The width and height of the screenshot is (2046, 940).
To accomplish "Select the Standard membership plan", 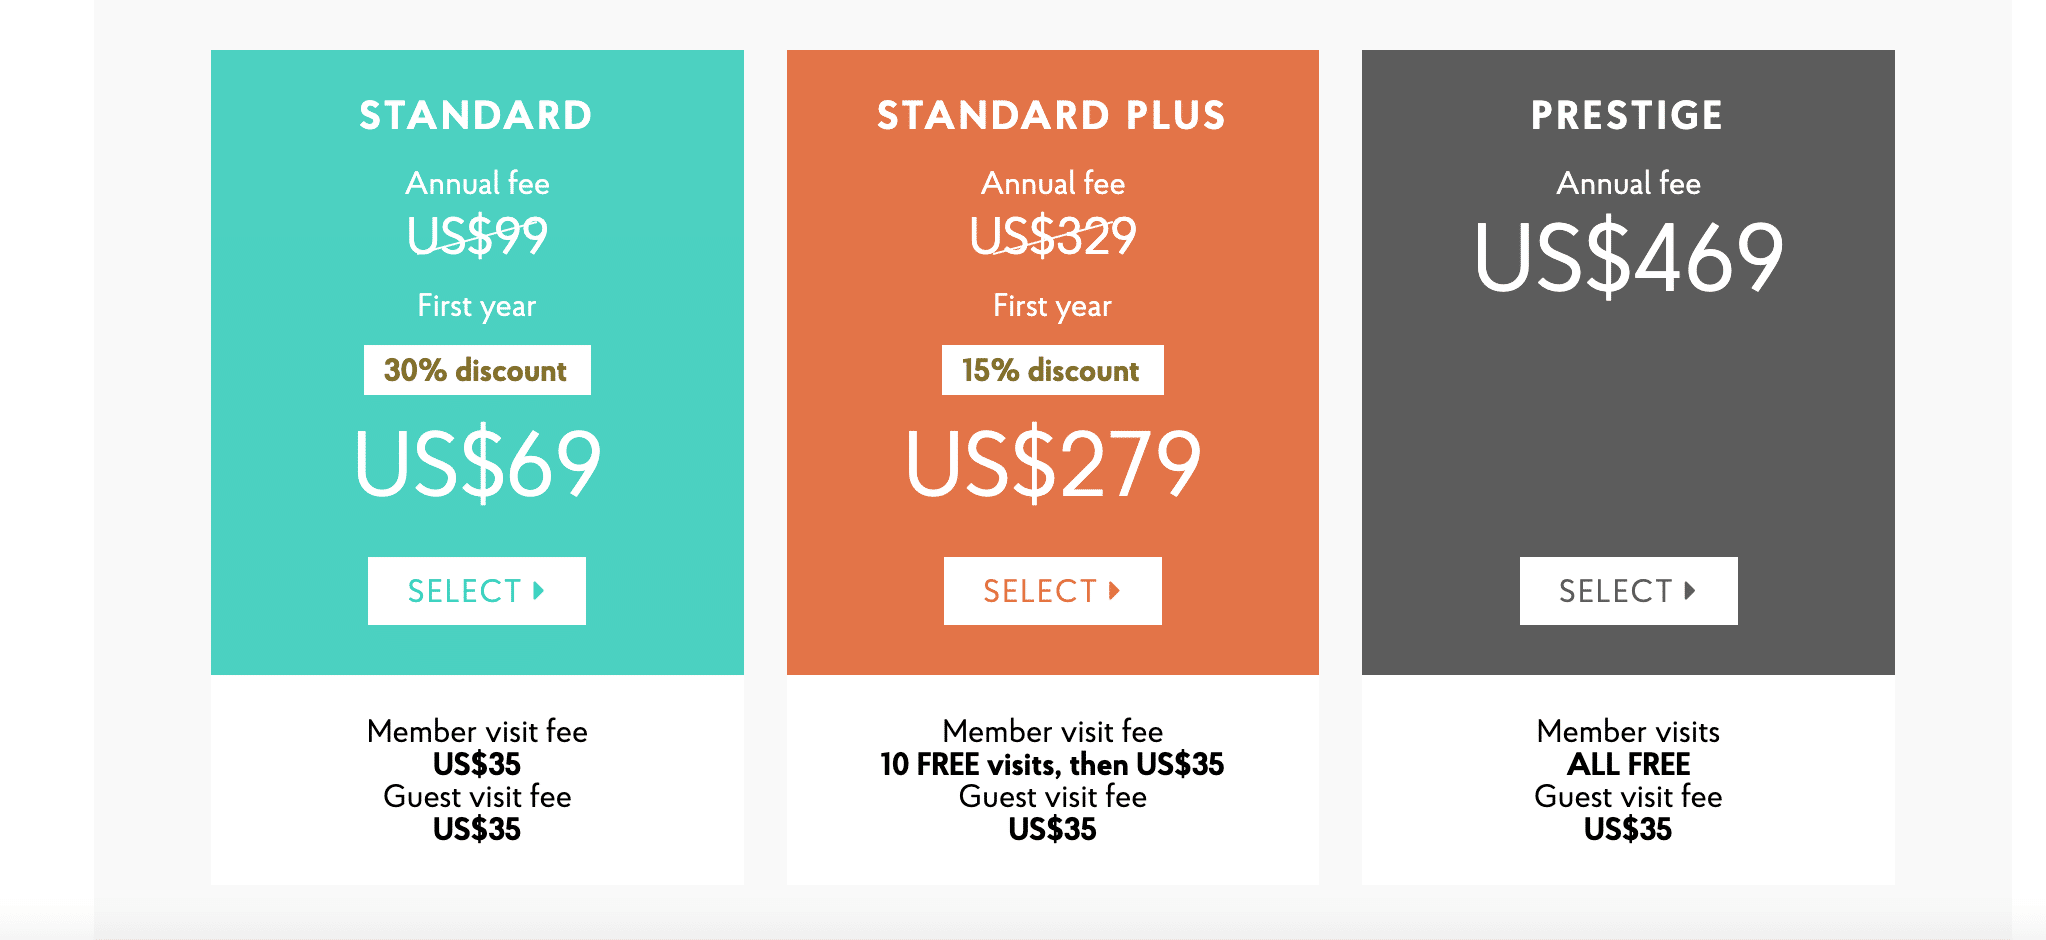I will pyautogui.click(x=477, y=591).
